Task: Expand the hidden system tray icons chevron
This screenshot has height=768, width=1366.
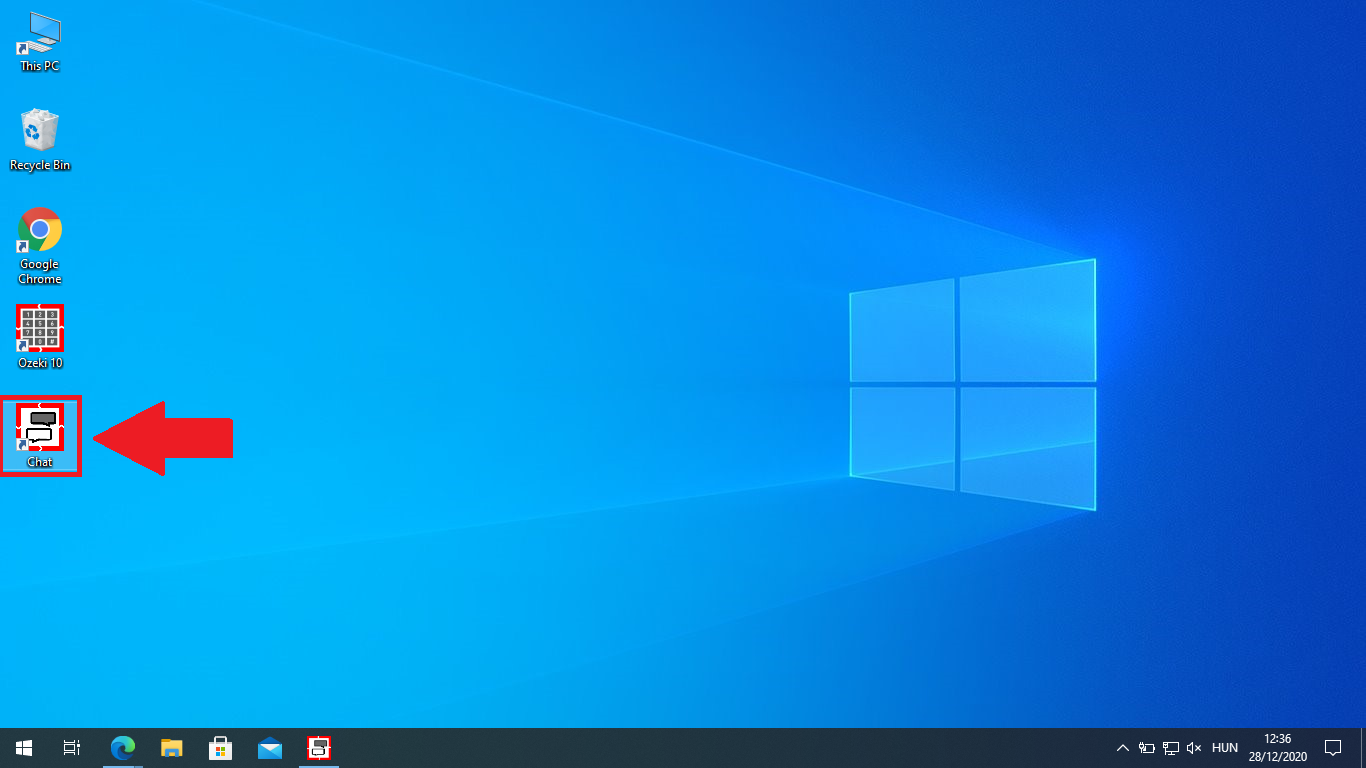Action: point(1122,747)
